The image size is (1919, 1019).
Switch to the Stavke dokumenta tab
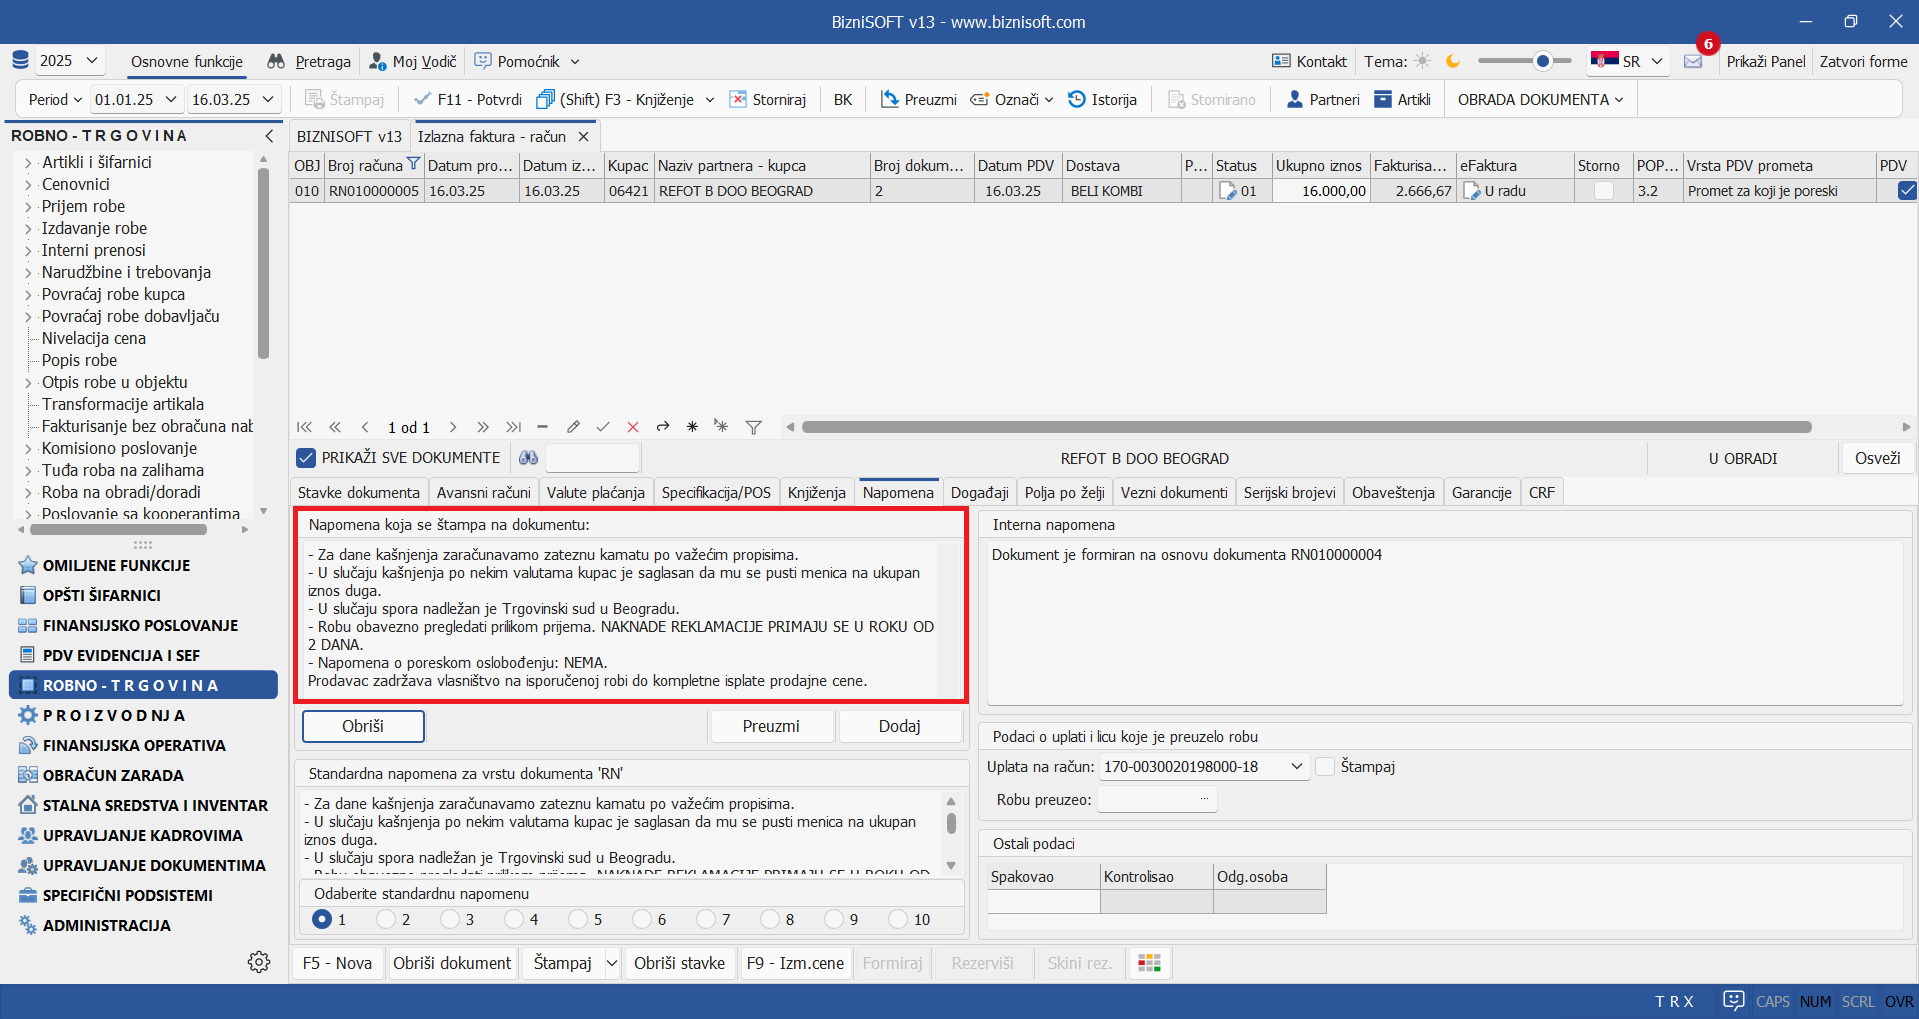359,493
